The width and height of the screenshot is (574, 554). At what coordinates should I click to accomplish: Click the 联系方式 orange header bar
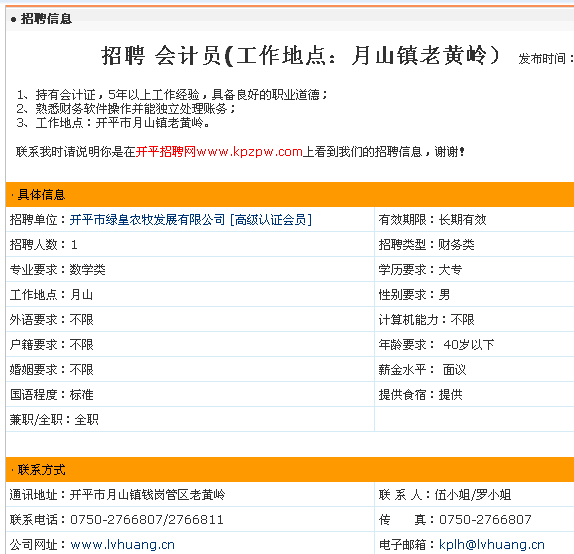point(290,469)
